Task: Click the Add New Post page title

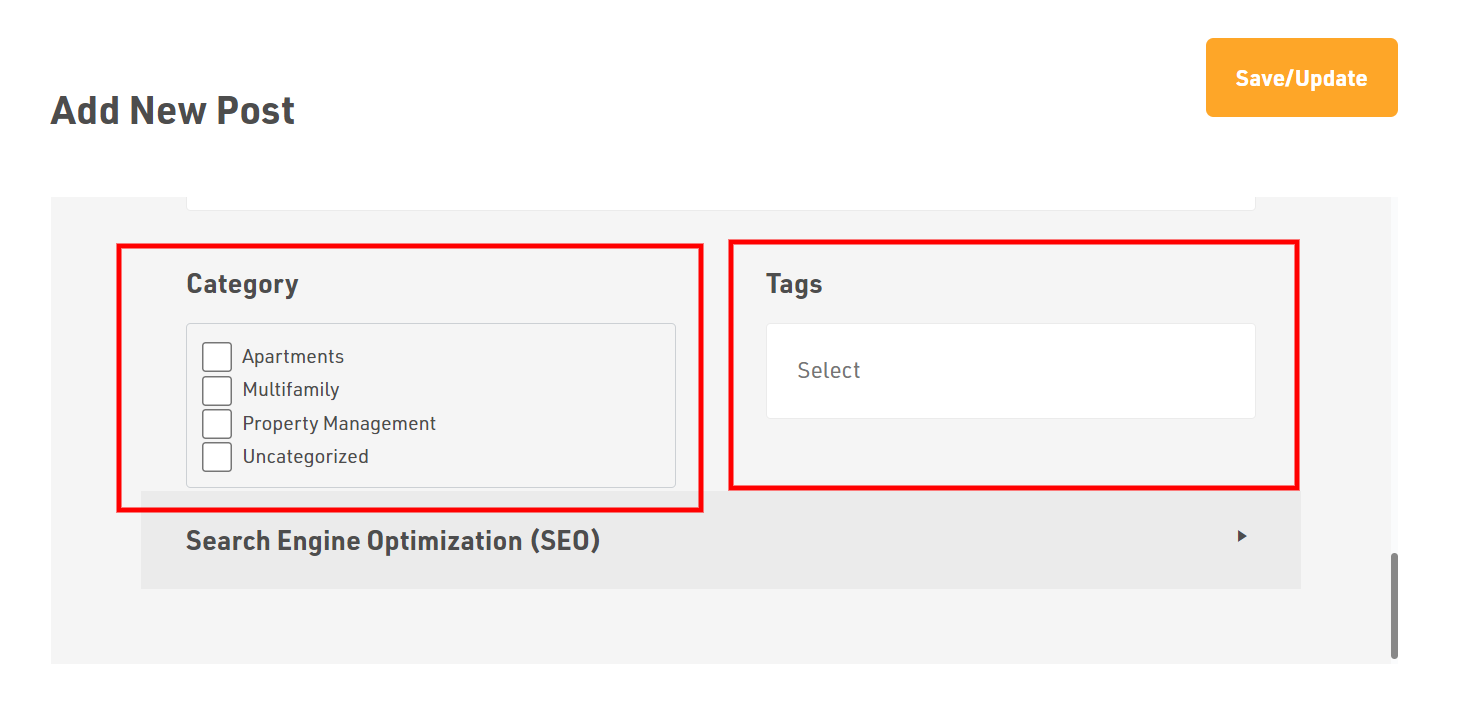Action: [173, 110]
